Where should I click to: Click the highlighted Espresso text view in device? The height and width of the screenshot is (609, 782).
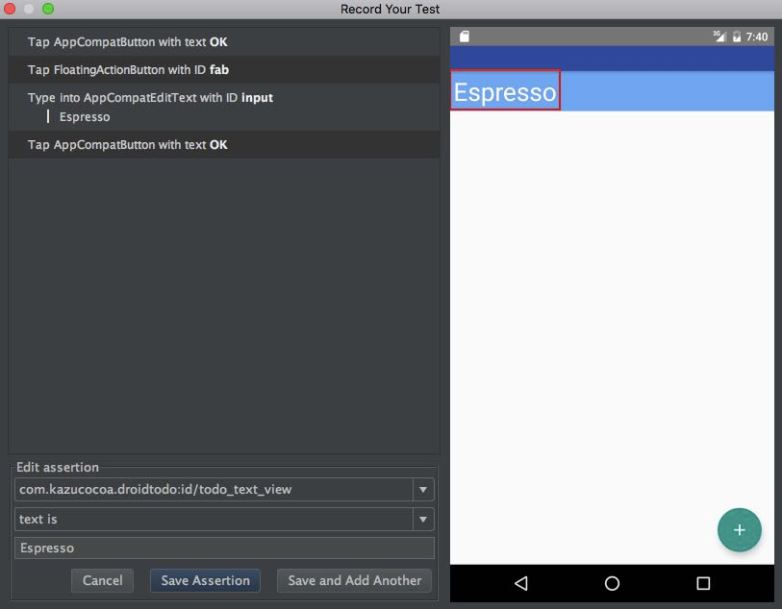[505, 90]
